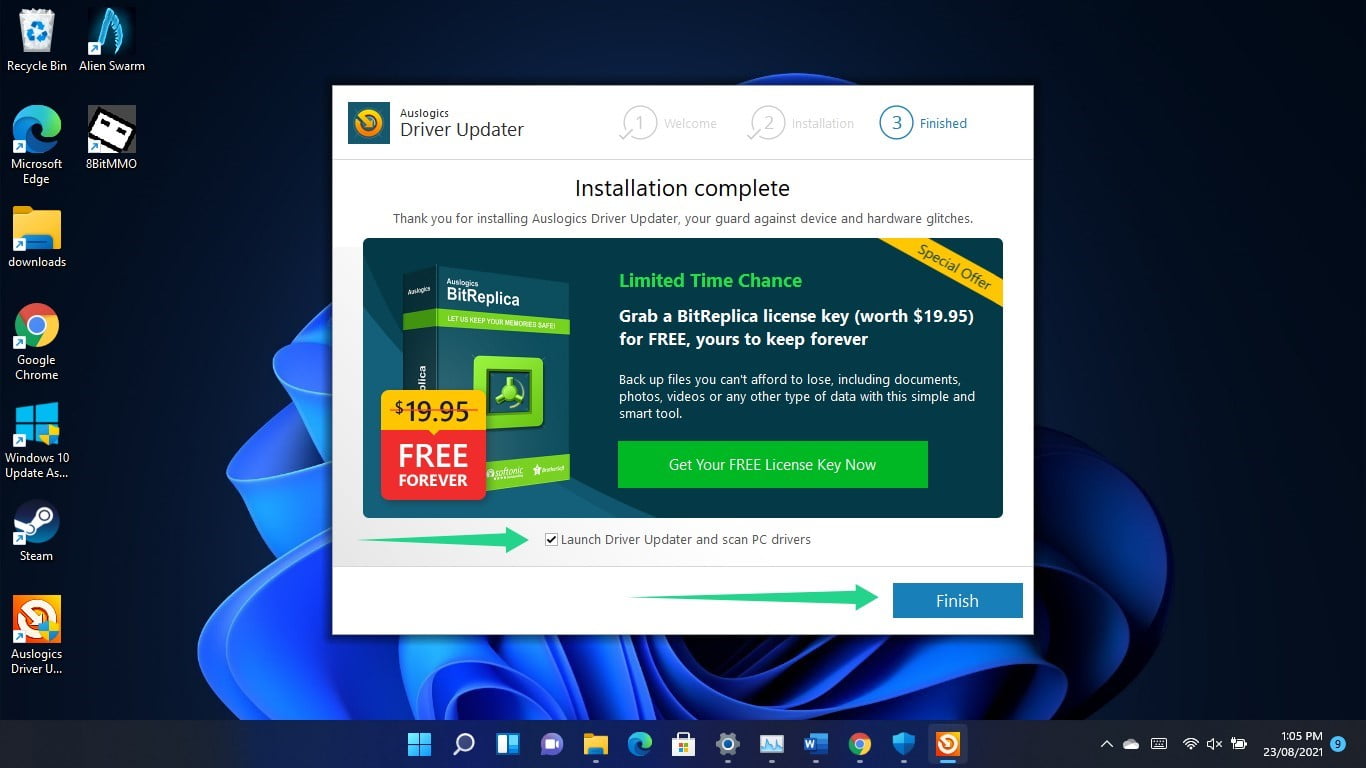Open Microsoft Store from the taskbar

(x=683, y=744)
